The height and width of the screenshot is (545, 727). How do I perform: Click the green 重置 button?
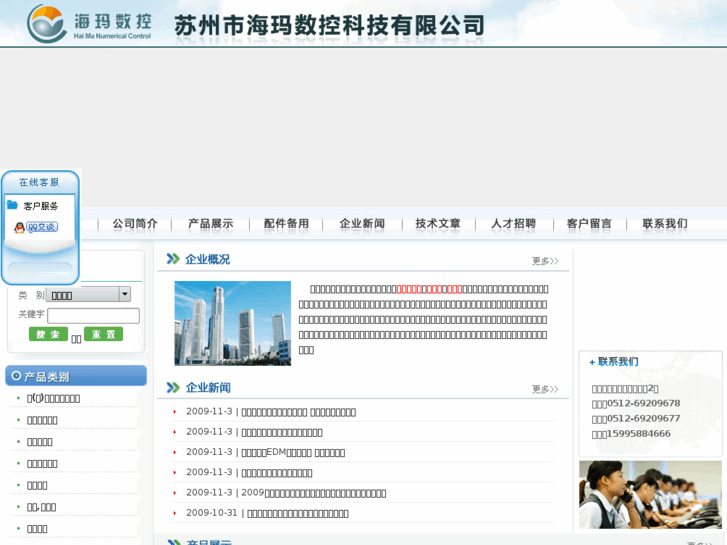tap(103, 334)
